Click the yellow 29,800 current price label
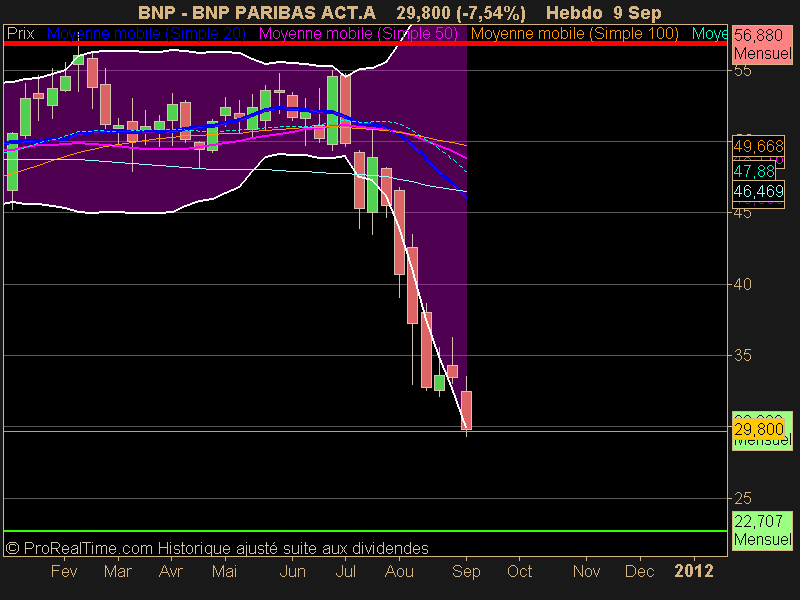The width and height of the screenshot is (800, 600). click(x=758, y=429)
